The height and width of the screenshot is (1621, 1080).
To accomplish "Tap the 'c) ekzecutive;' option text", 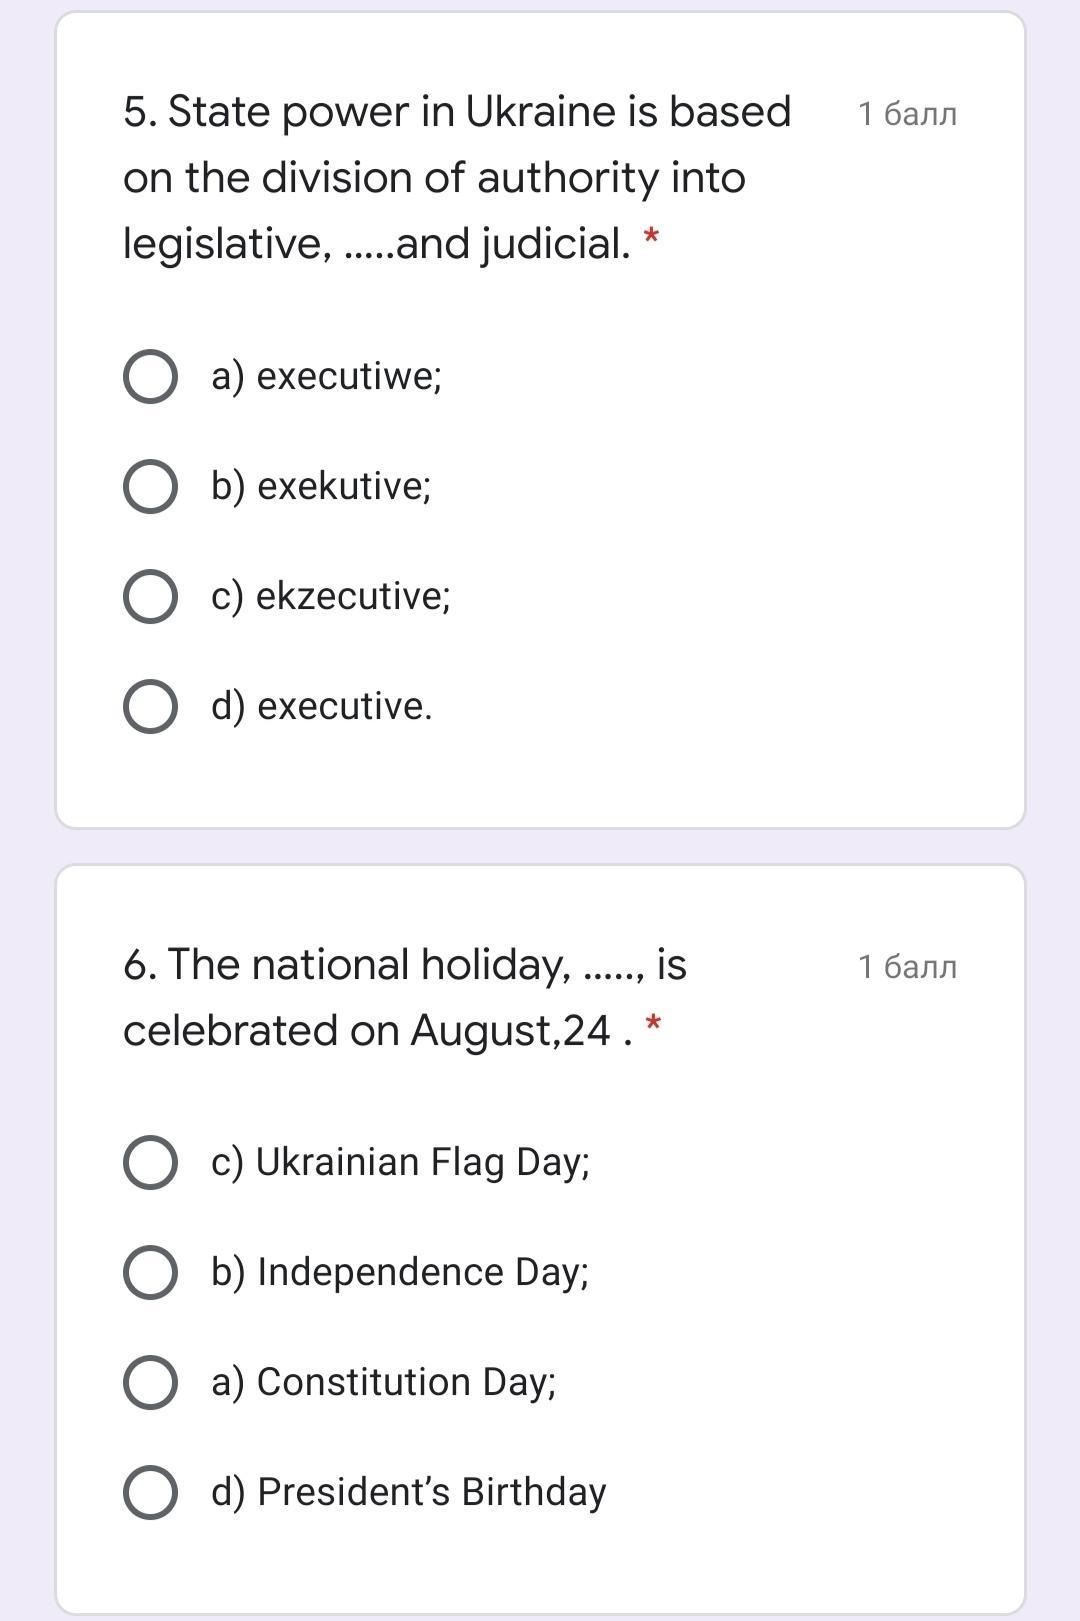I will coord(331,597).
